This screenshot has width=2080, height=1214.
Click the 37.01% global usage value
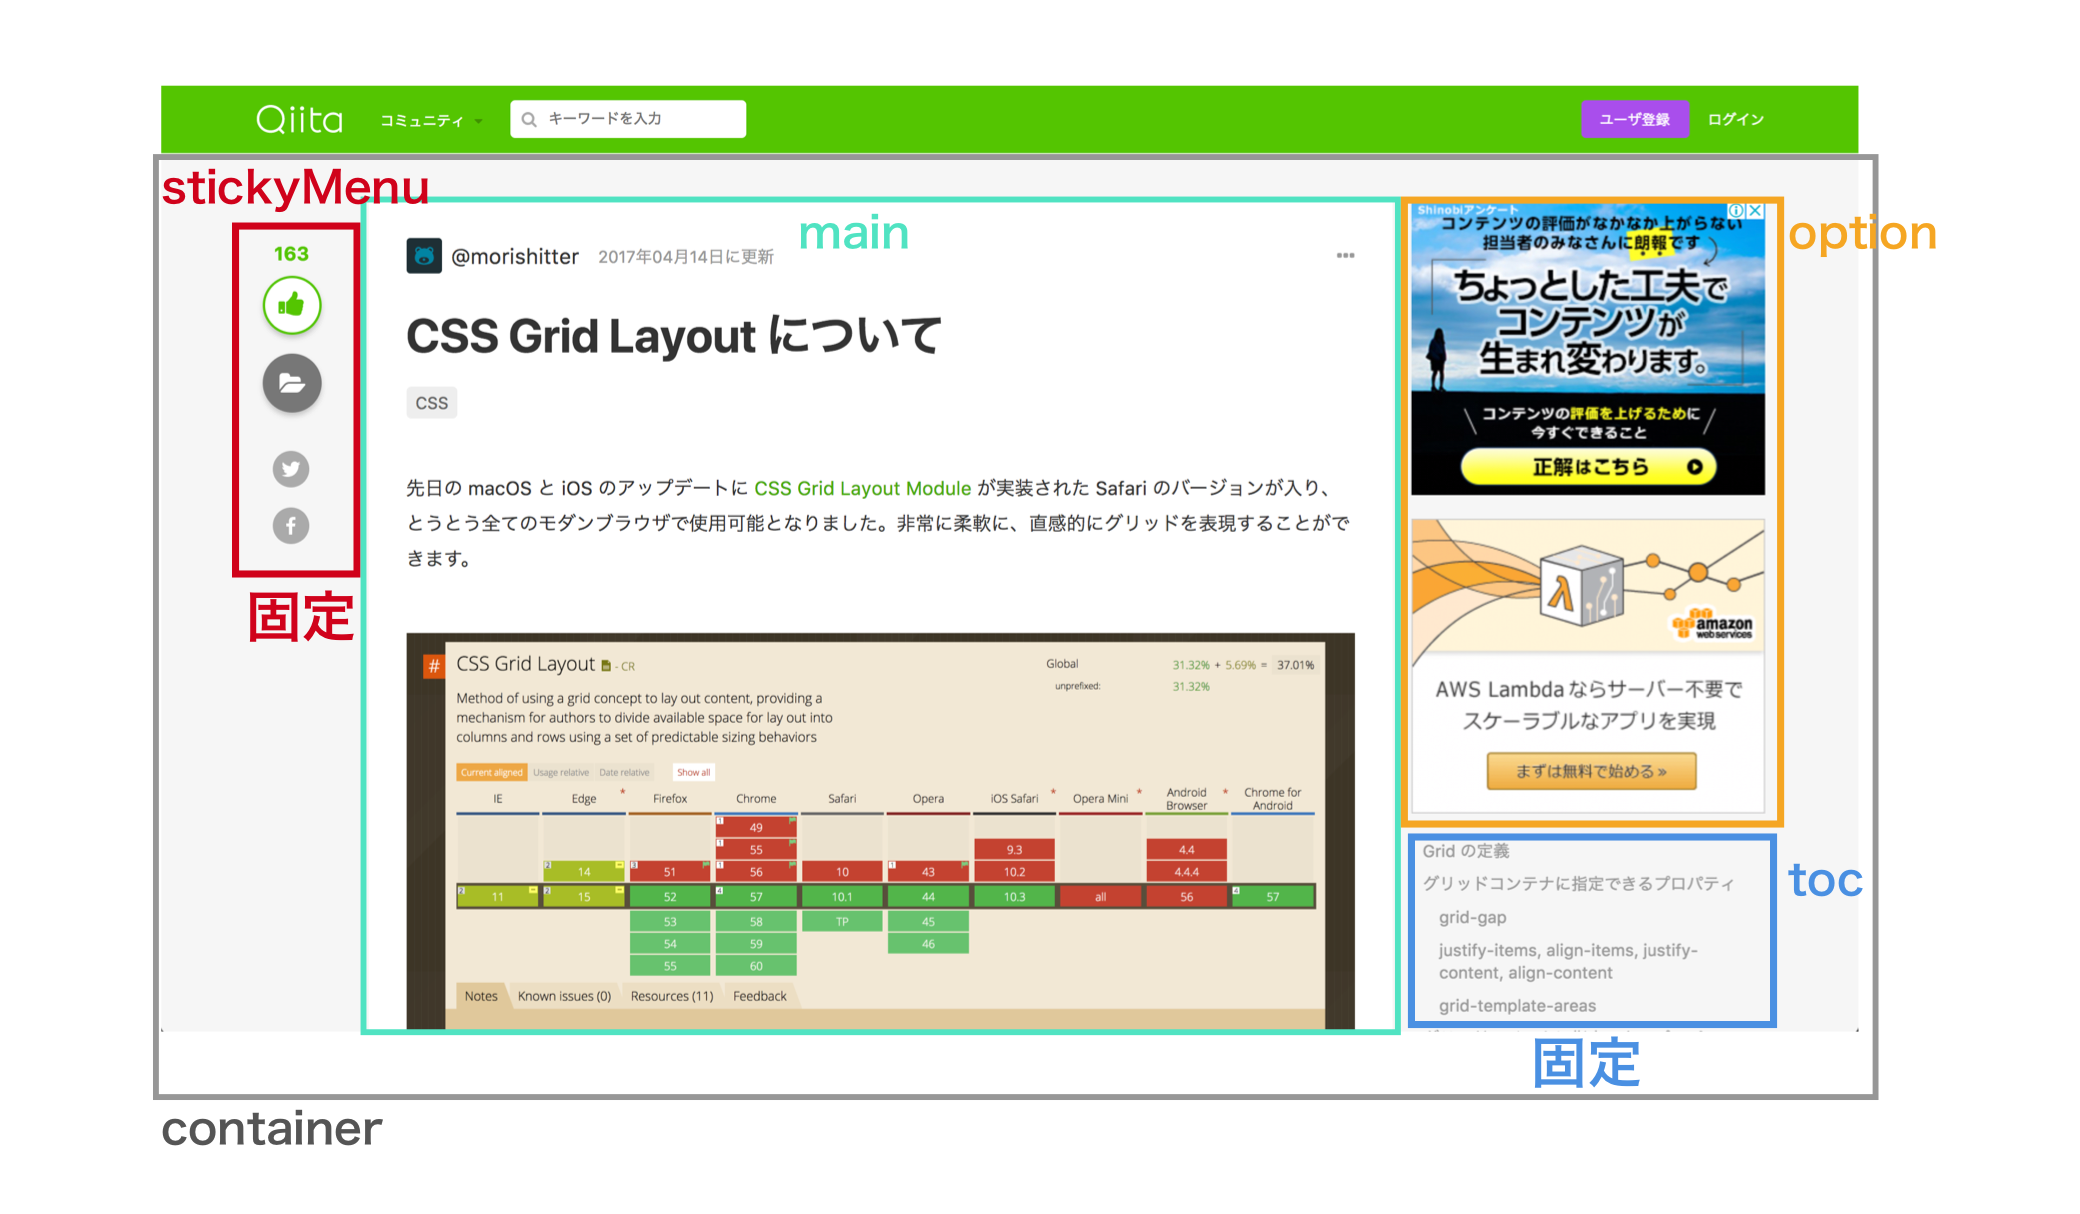point(1295,665)
